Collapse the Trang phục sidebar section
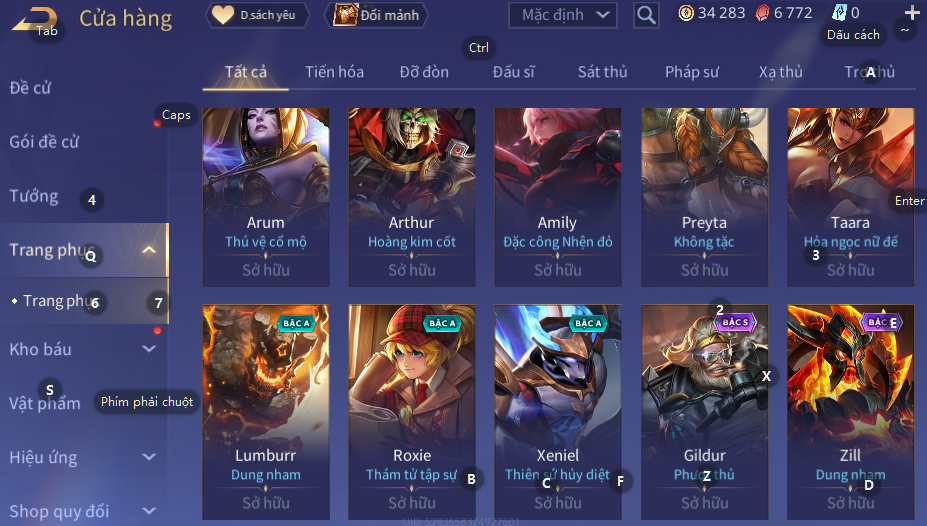Image resolution: width=927 pixels, height=526 pixels. click(149, 250)
